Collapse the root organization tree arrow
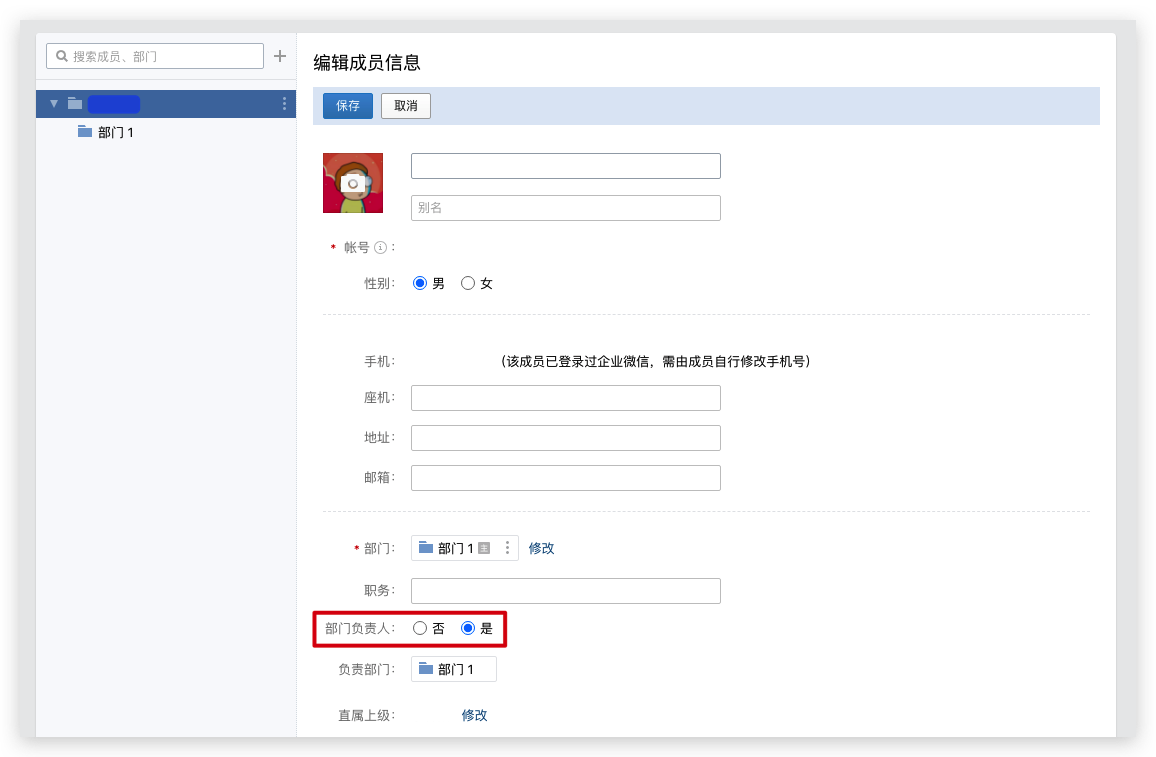Screen dimensions: 1156x757 [54, 104]
